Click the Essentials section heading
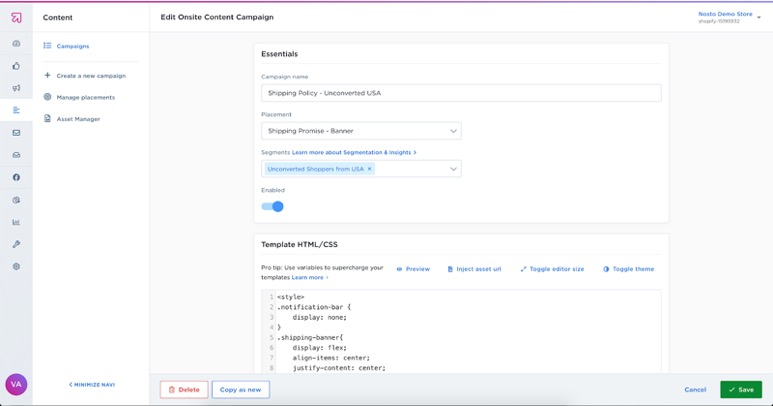 tap(280, 54)
